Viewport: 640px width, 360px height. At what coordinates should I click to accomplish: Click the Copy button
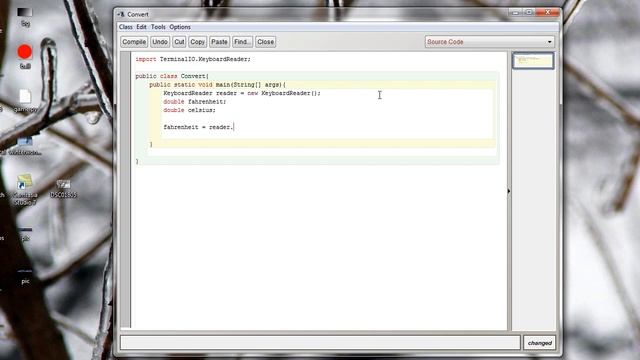198,42
